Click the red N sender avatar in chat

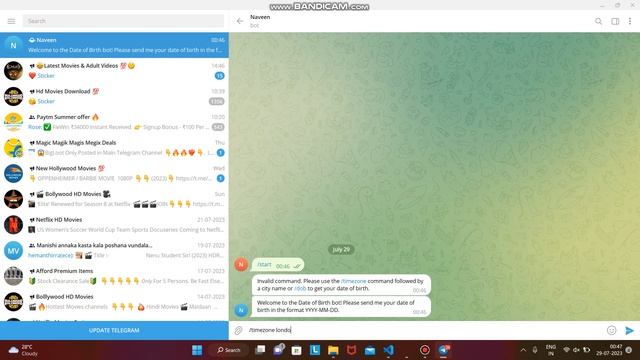241,264
